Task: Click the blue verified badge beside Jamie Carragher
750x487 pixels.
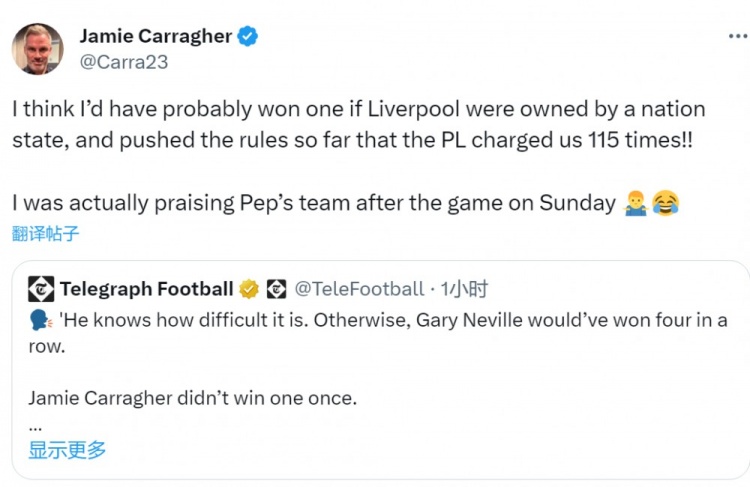Action: (x=248, y=36)
